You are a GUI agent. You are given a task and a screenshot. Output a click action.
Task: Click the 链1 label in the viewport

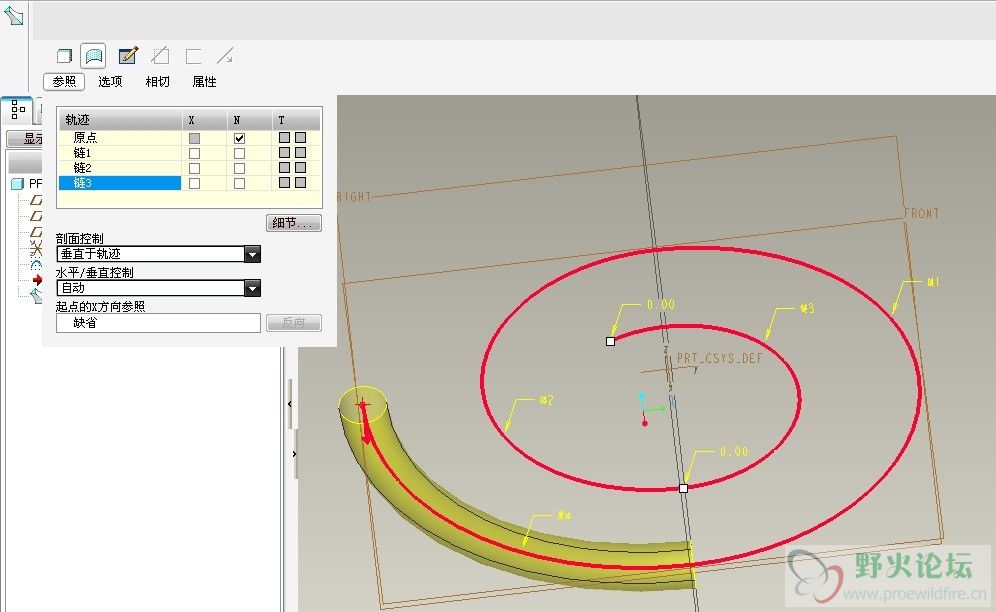click(x=932, y=282)
